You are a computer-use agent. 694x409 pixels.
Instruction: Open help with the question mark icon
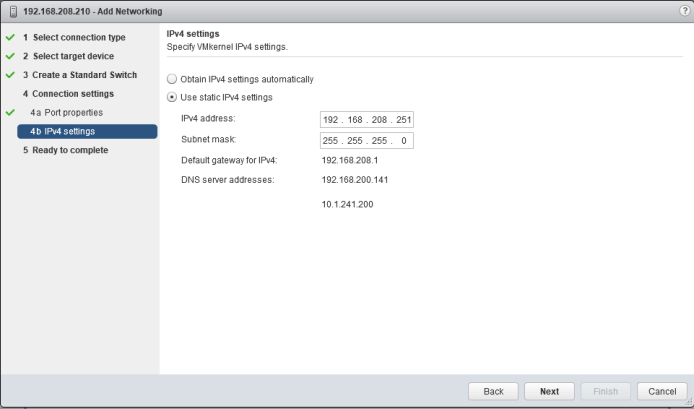(x=683, y=10)
